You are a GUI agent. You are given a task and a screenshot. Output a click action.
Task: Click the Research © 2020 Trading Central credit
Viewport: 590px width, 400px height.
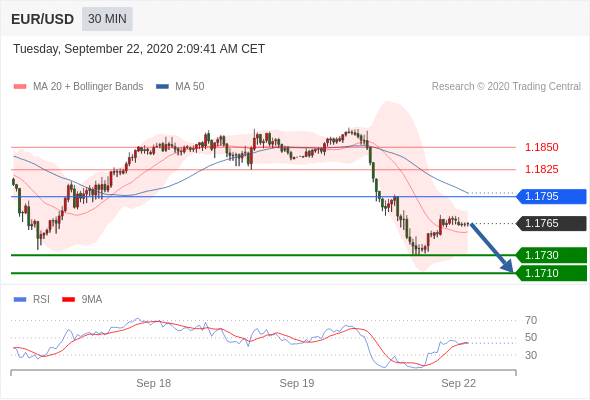point(506,87)
